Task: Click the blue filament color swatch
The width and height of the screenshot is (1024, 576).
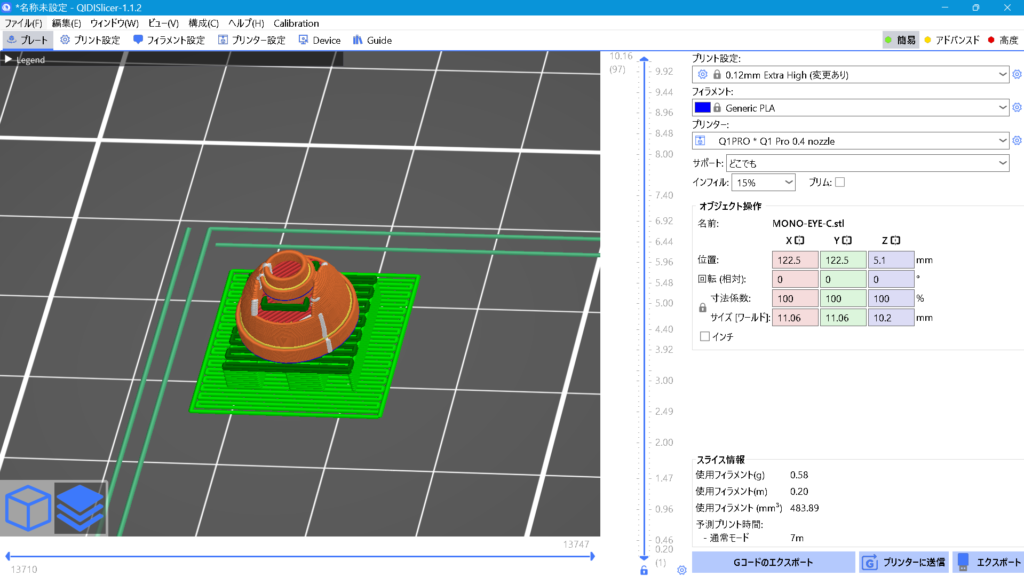Action: 702,108
